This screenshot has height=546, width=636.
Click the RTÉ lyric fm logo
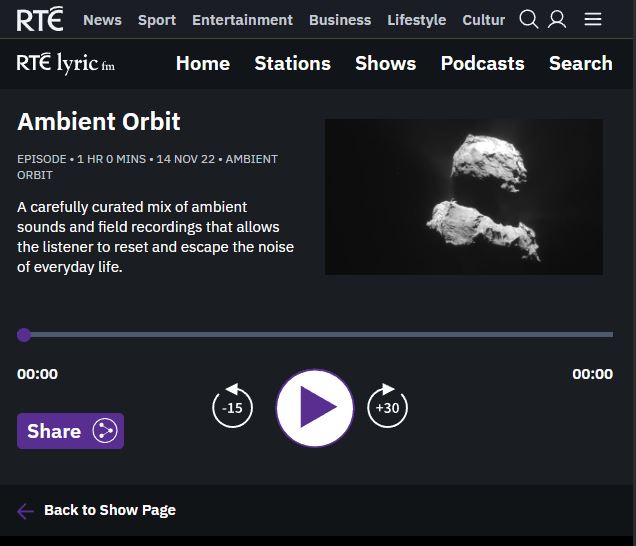click(x=66, y=63)
